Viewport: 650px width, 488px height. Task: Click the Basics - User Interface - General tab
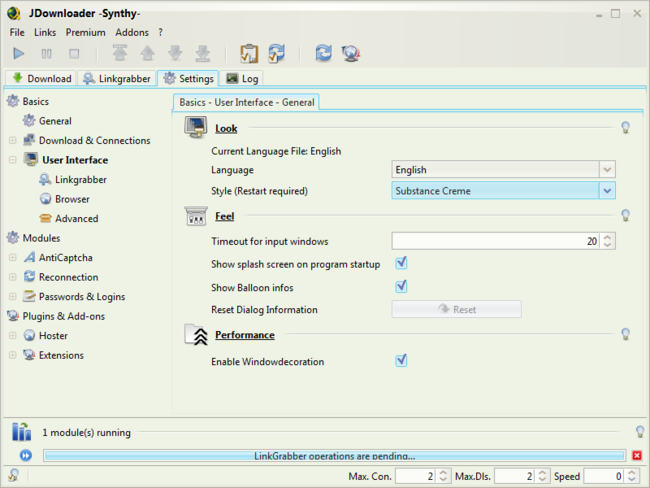pos(246,102)
